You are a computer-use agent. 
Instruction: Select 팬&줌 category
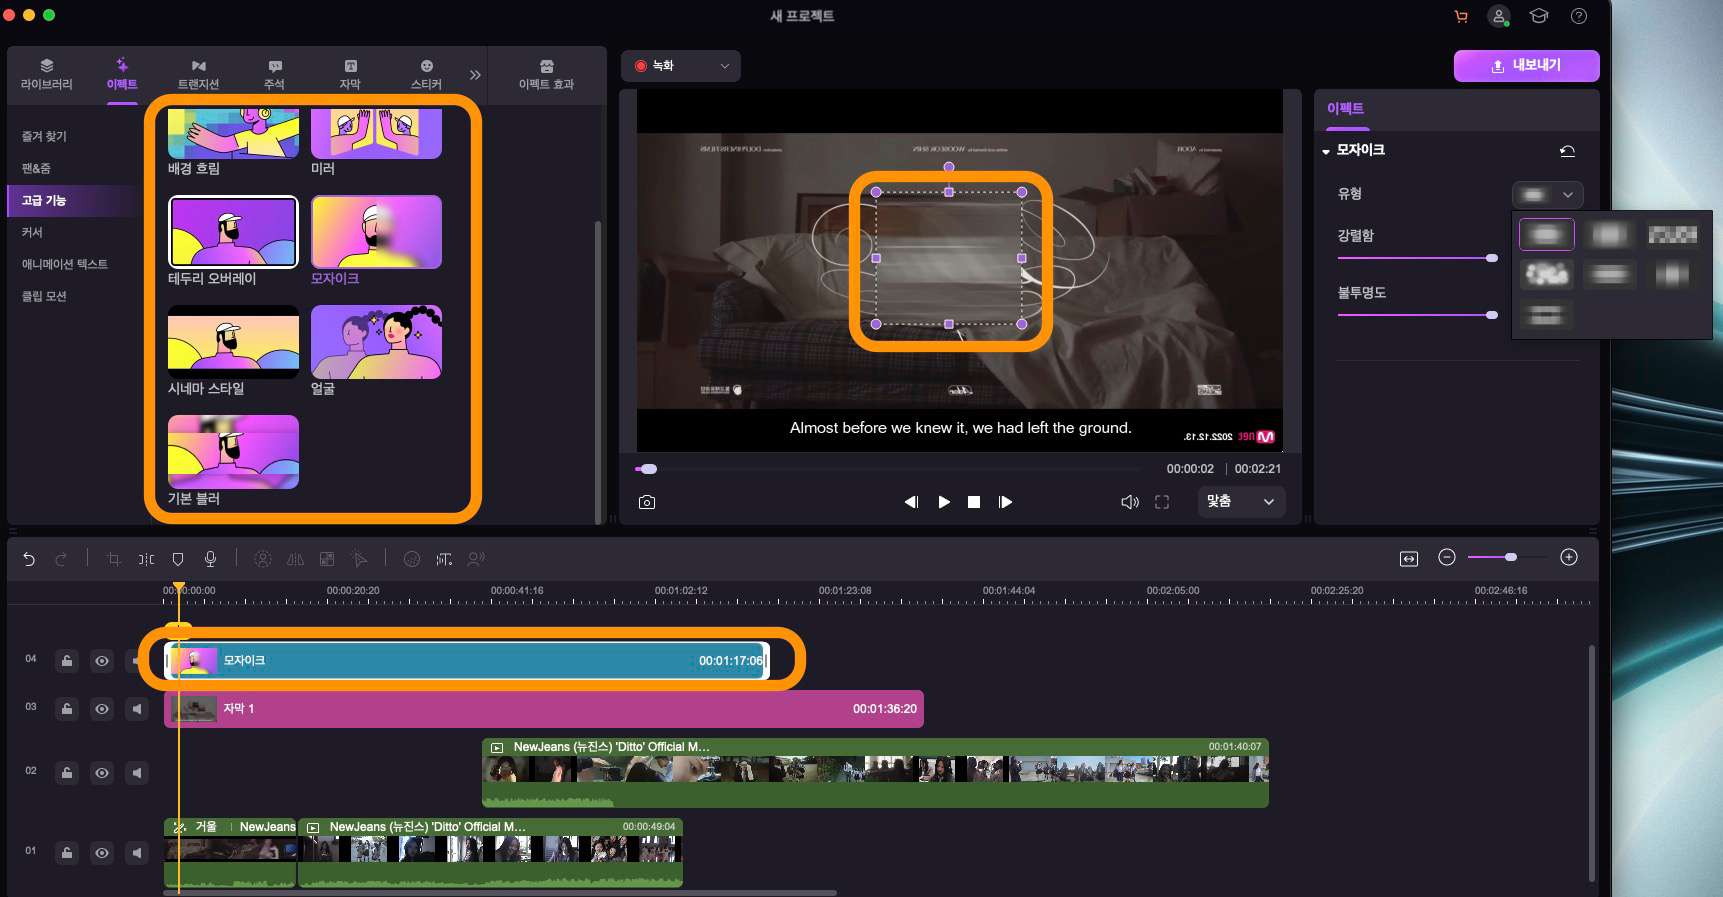pos(36,168)
